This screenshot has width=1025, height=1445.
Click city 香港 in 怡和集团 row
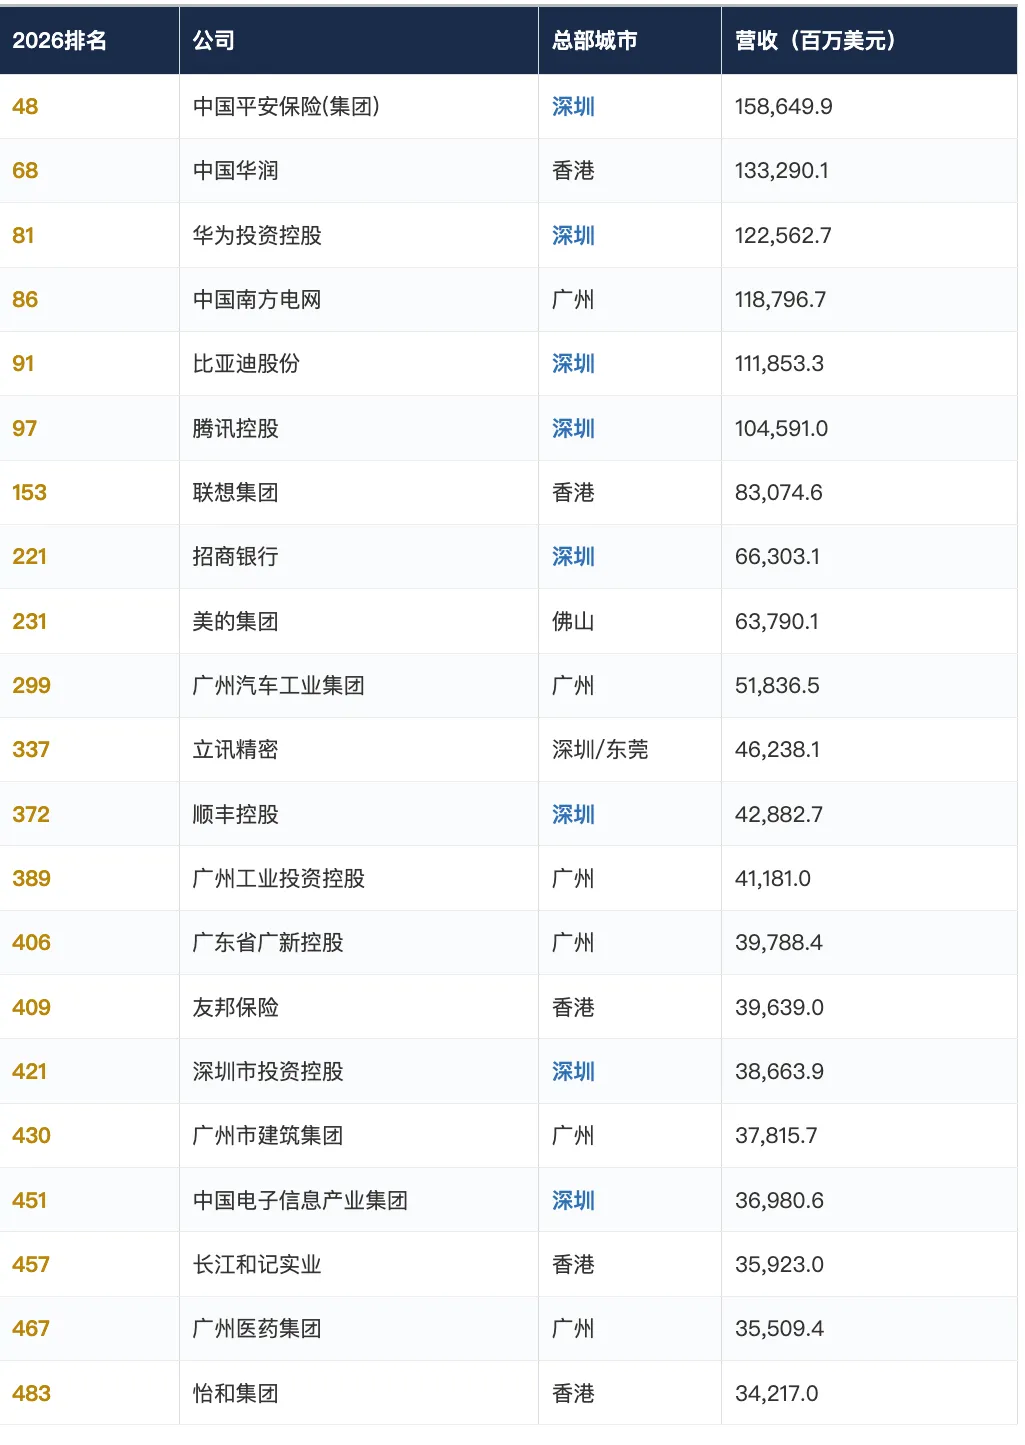[x=573, y=1394]
